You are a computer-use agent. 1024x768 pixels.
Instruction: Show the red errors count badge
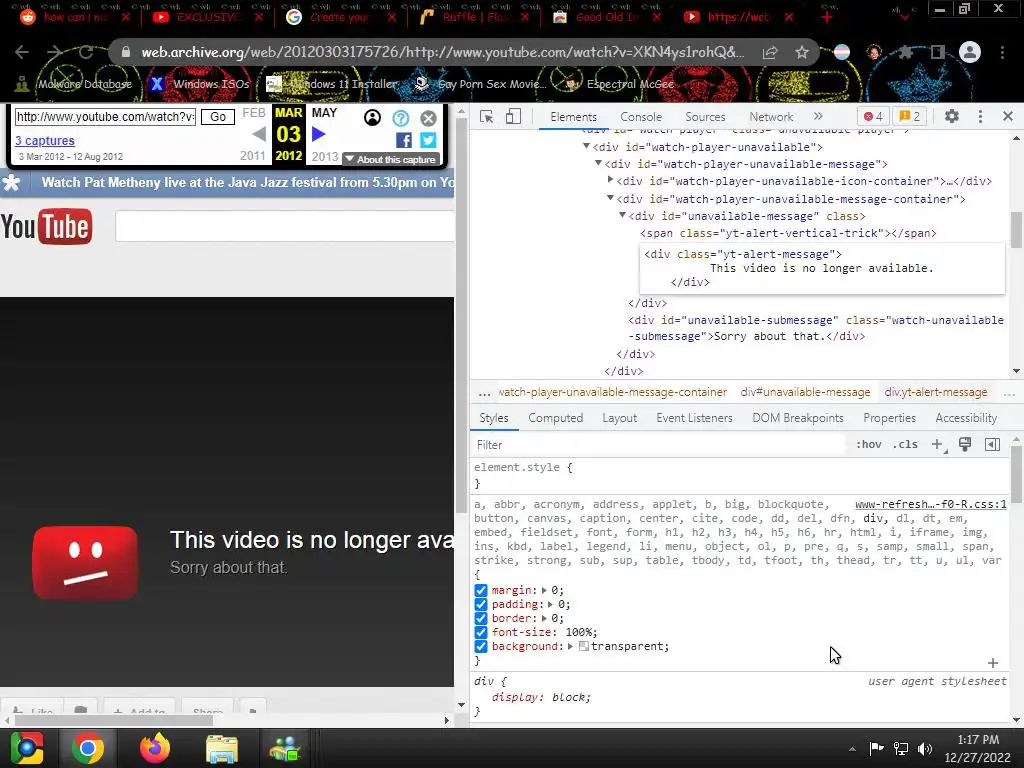coord(873,116)
